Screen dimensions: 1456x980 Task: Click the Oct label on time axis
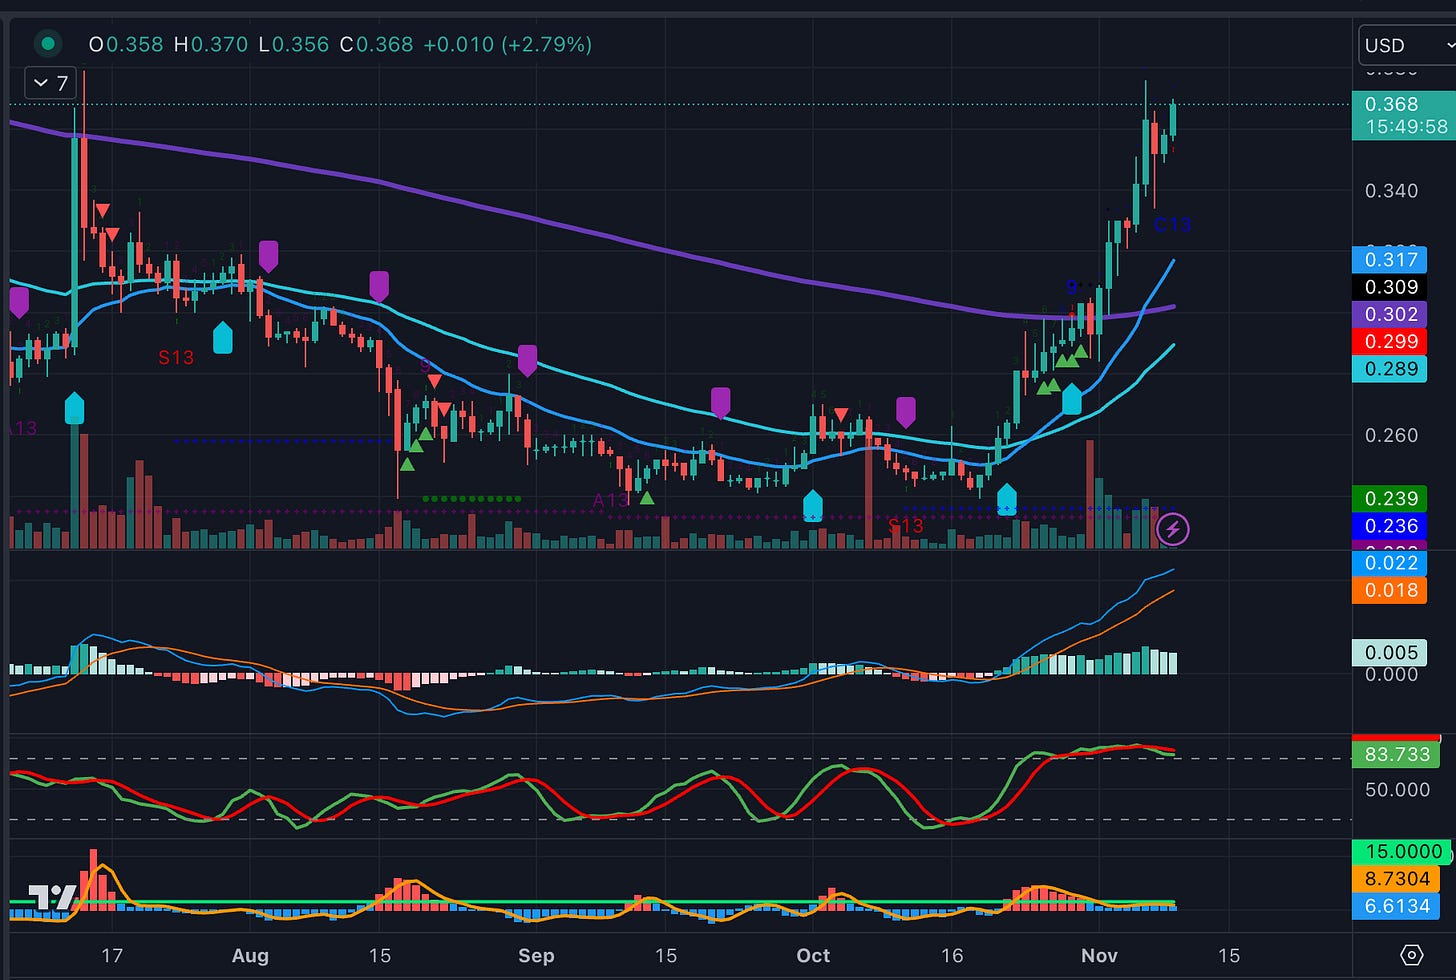pyautogui.click(x=813, y=955)
